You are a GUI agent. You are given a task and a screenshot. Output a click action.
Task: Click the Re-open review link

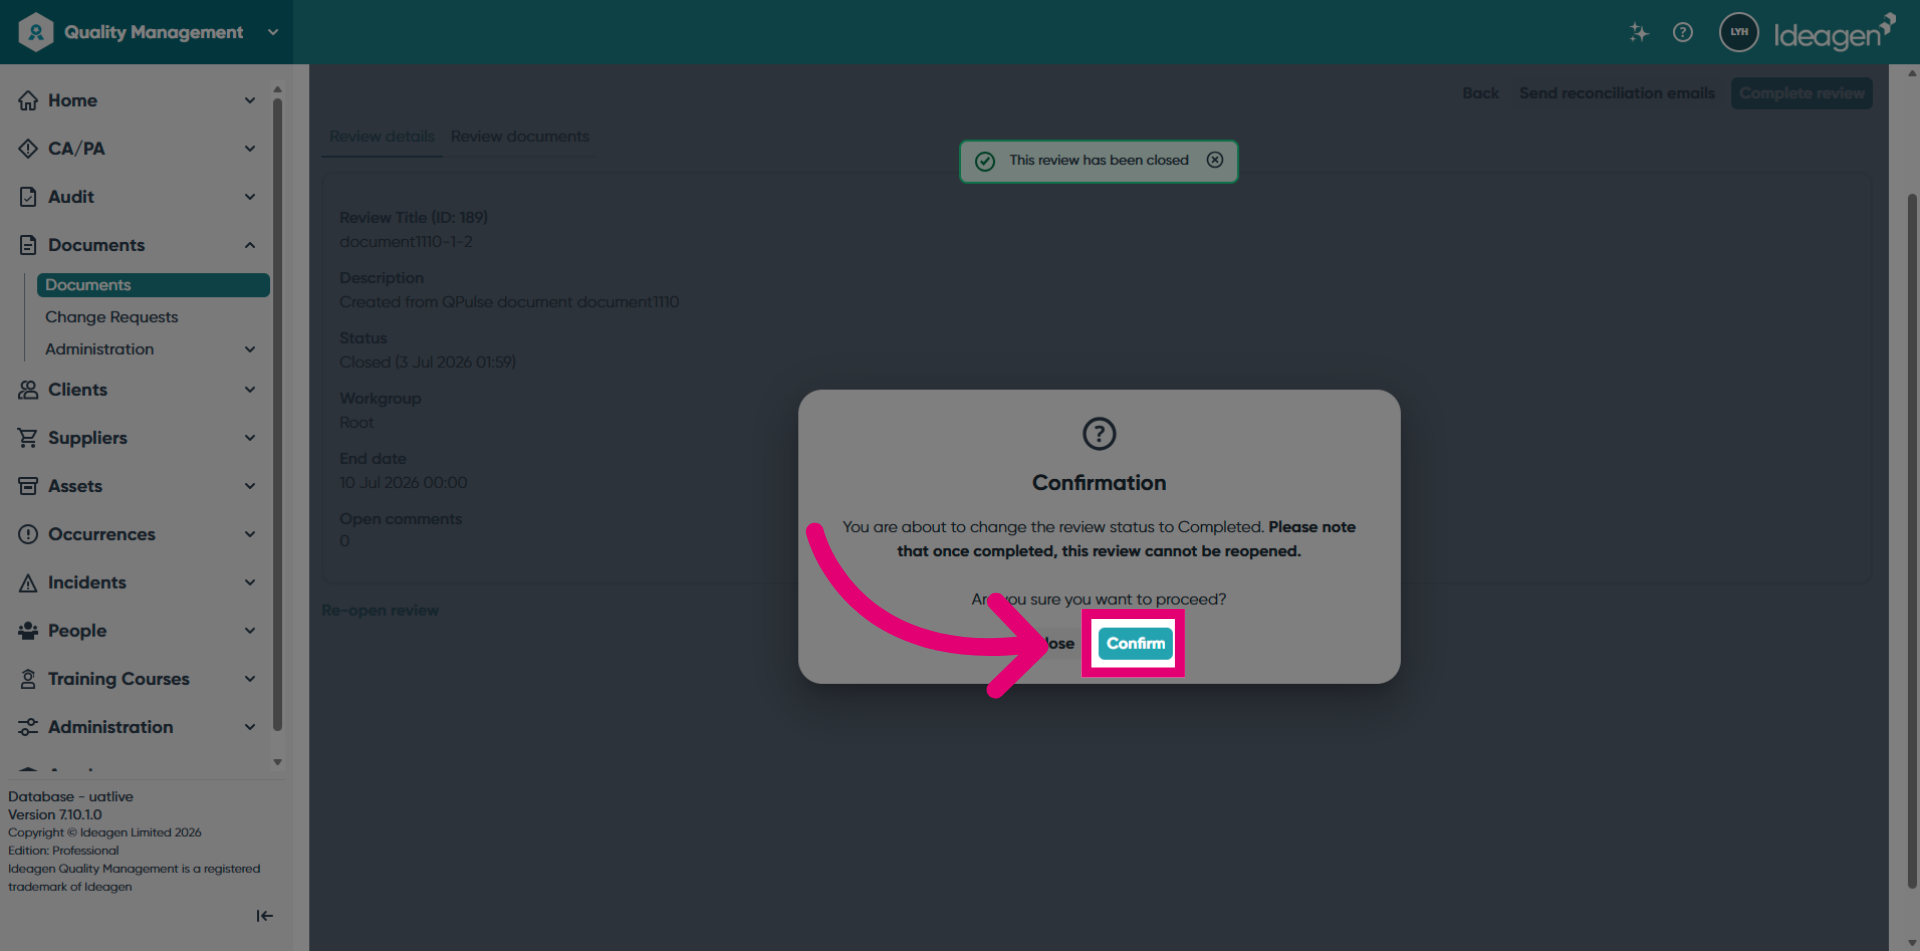click(x=380, y=610)
